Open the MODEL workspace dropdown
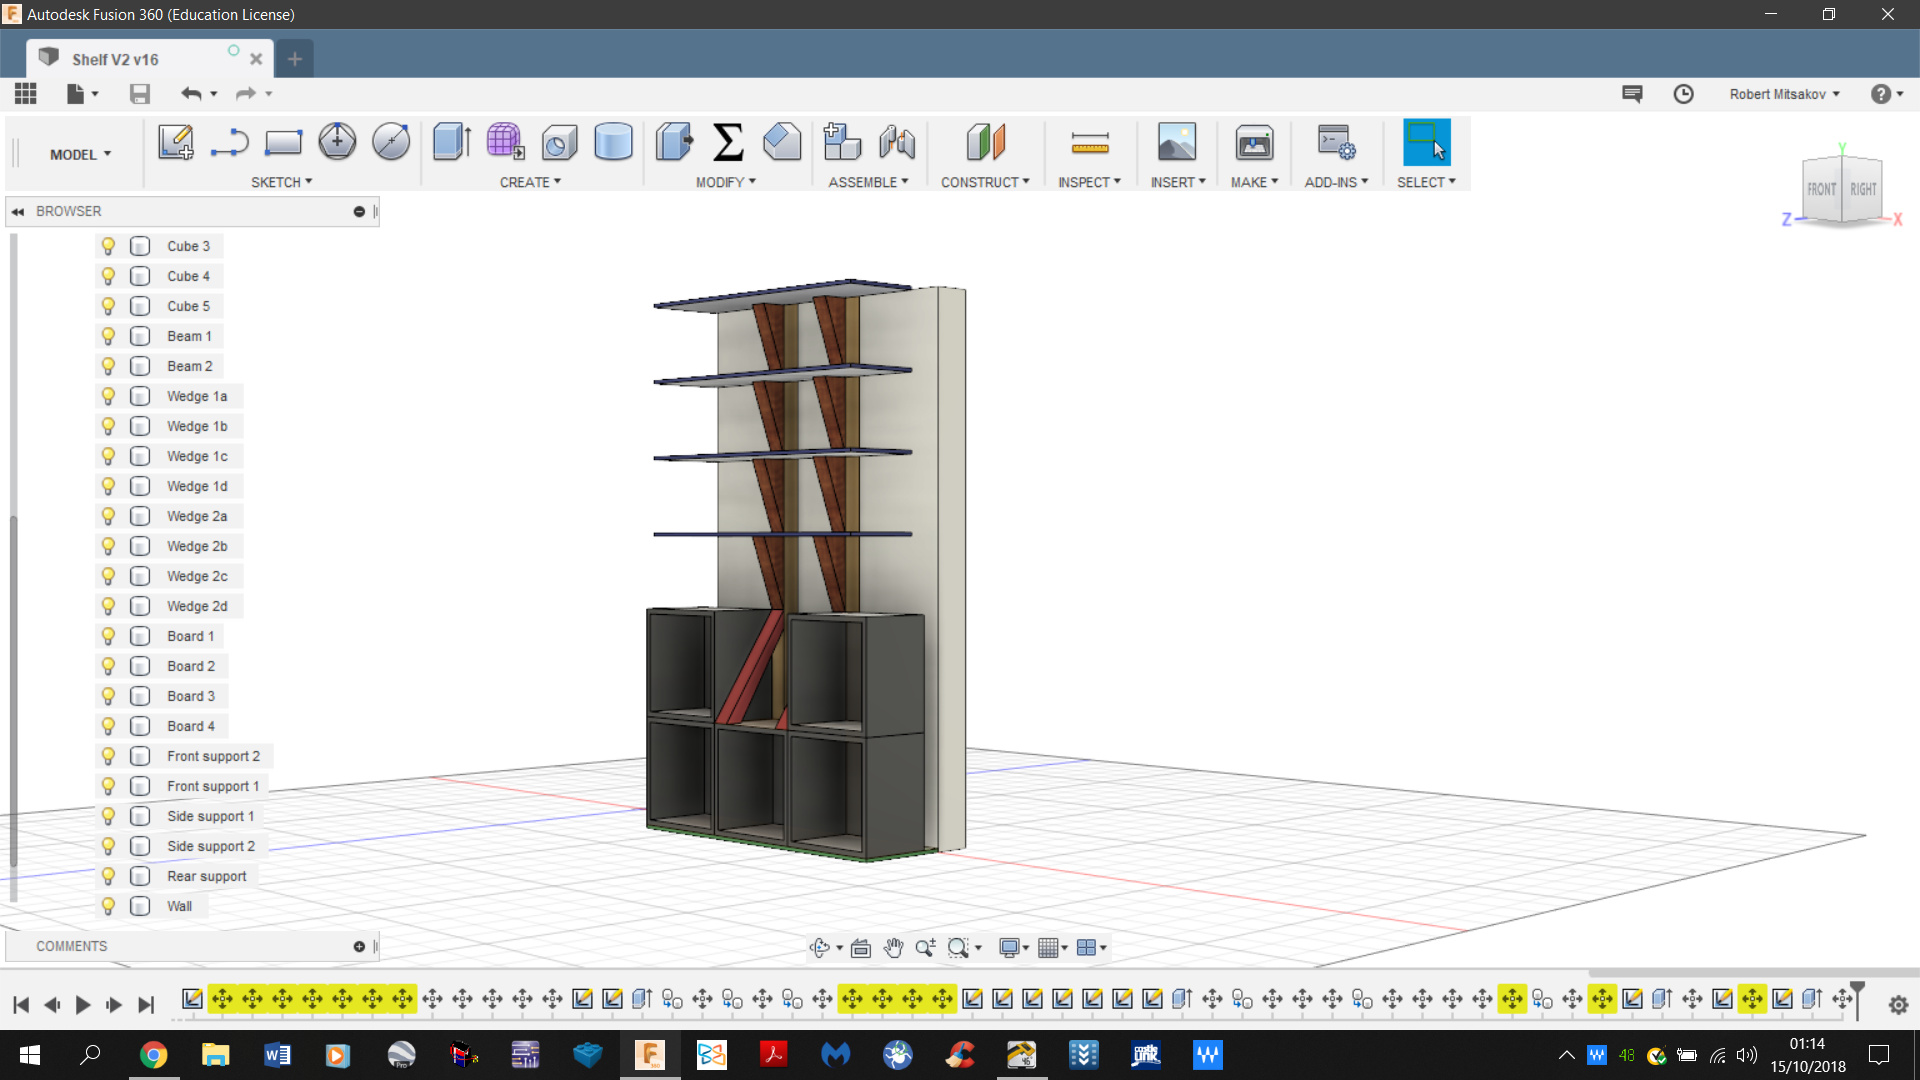Image resolution: width=1920 pixels, height=1080 pixels. click(x=80, y=154)
